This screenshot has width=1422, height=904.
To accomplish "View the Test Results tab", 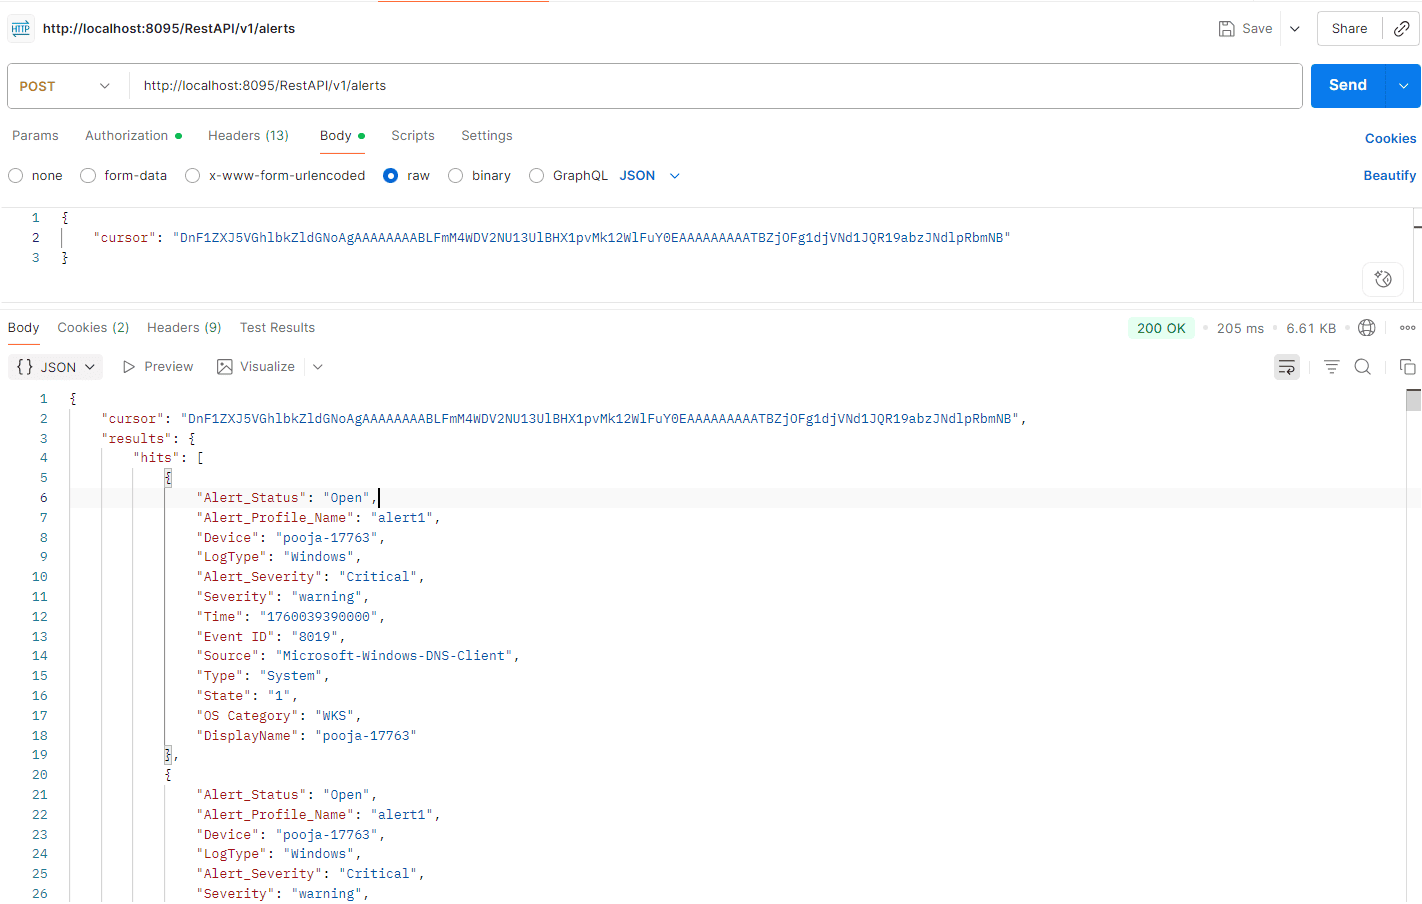I will [x=277, y=327].
